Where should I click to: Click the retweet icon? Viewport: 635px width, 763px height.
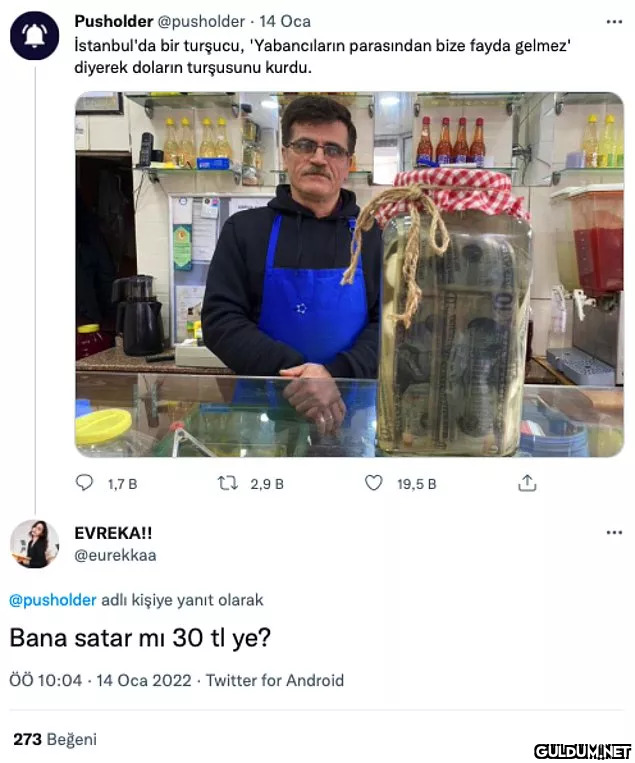coord(227,483)
